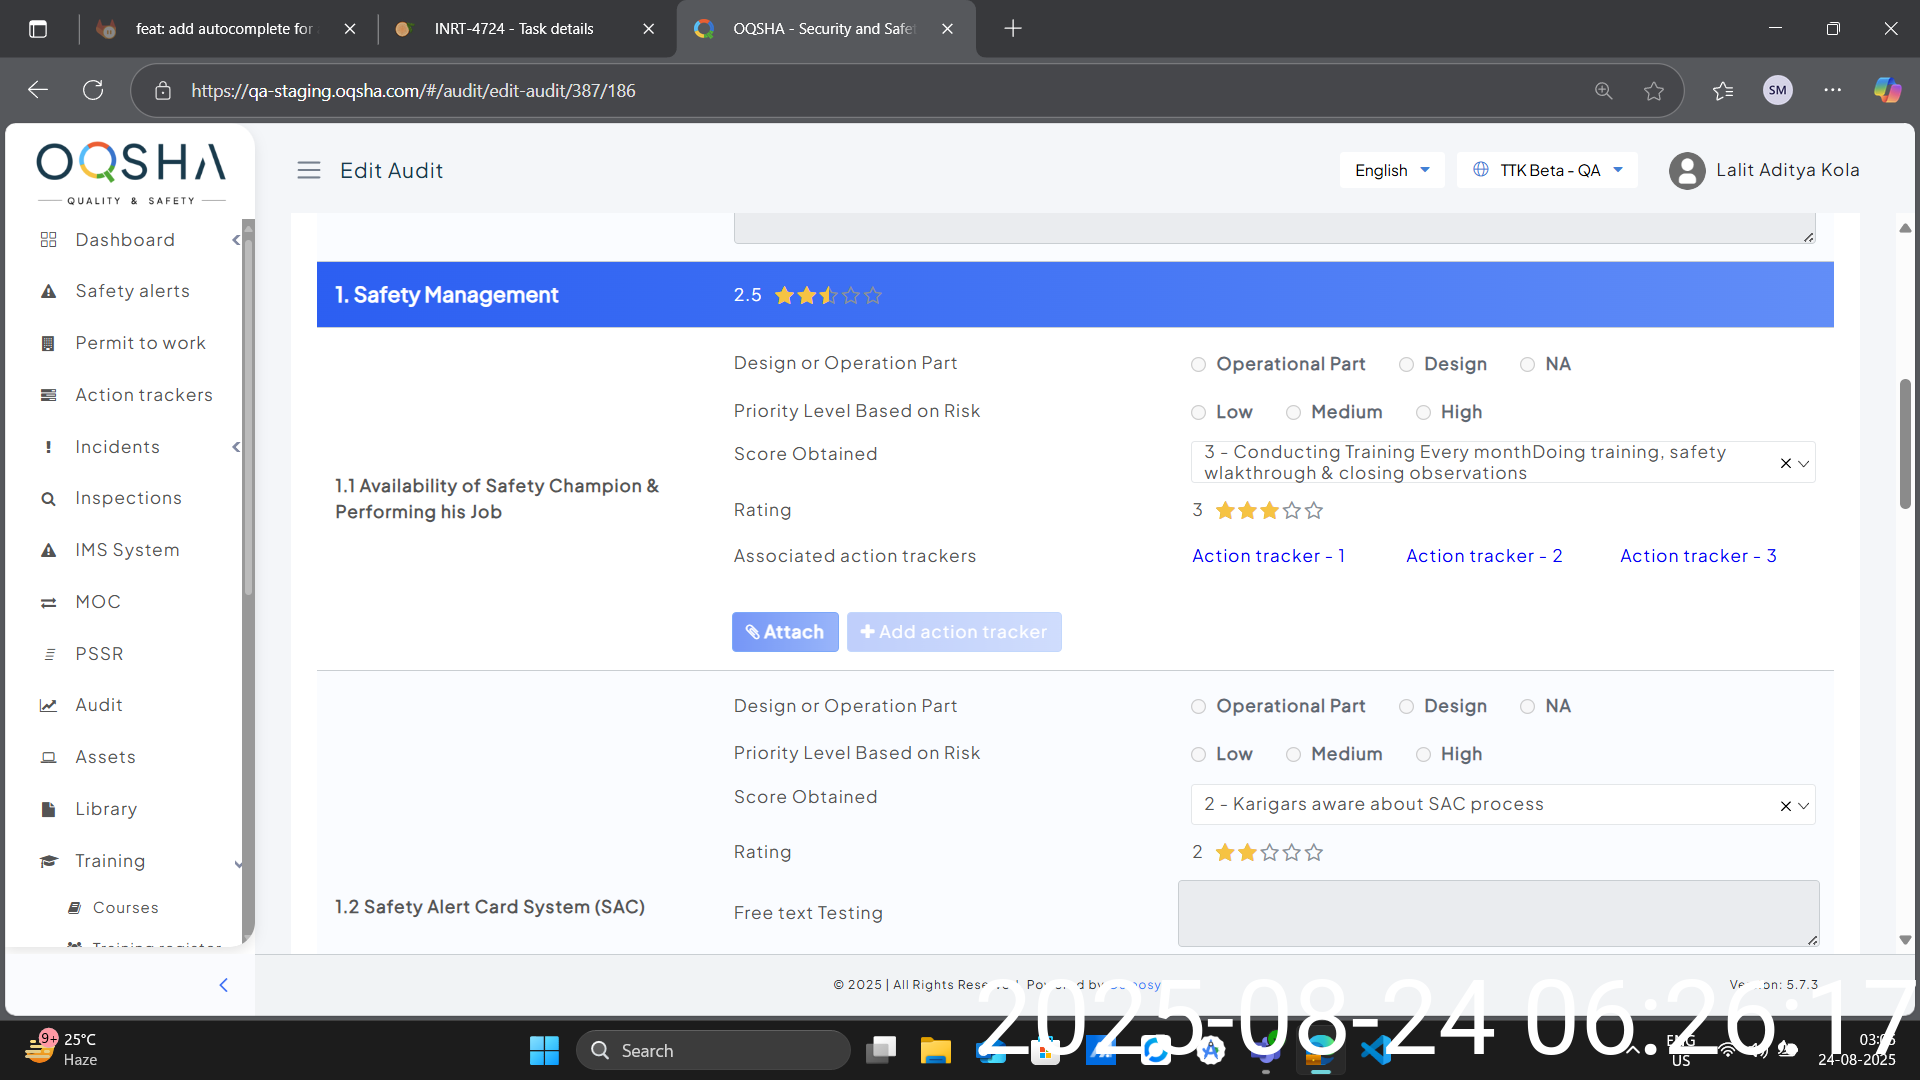Click the Free text Testing text area
This screenshot has height=1080, width=1920.
pyautogui.click(x=1497, y=913)
